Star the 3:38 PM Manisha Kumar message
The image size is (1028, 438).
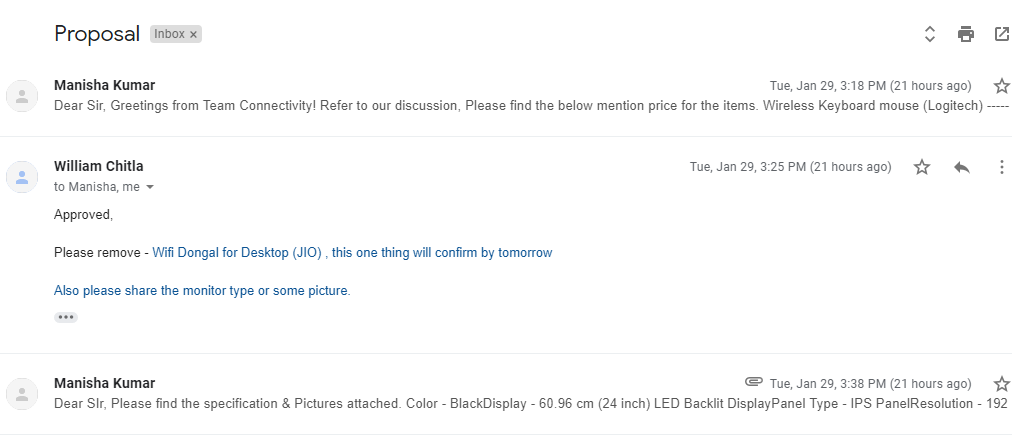coord(1001,384)
